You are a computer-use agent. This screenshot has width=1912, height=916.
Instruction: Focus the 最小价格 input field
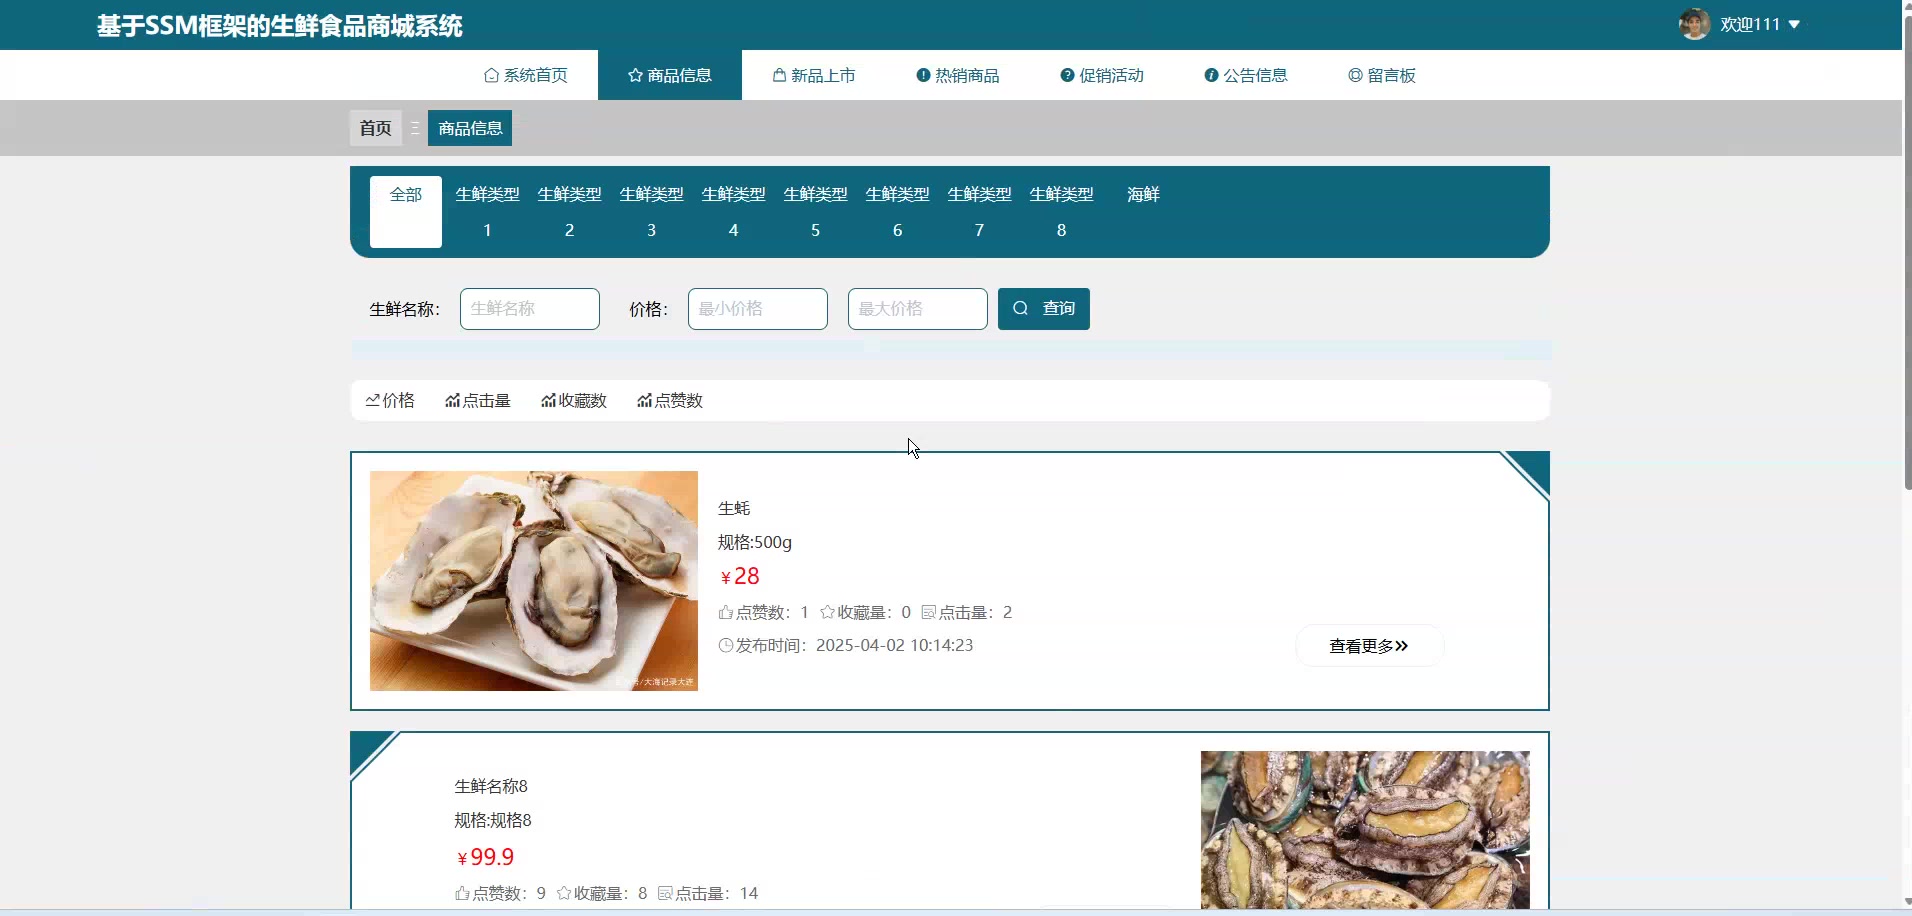point(758,309)
